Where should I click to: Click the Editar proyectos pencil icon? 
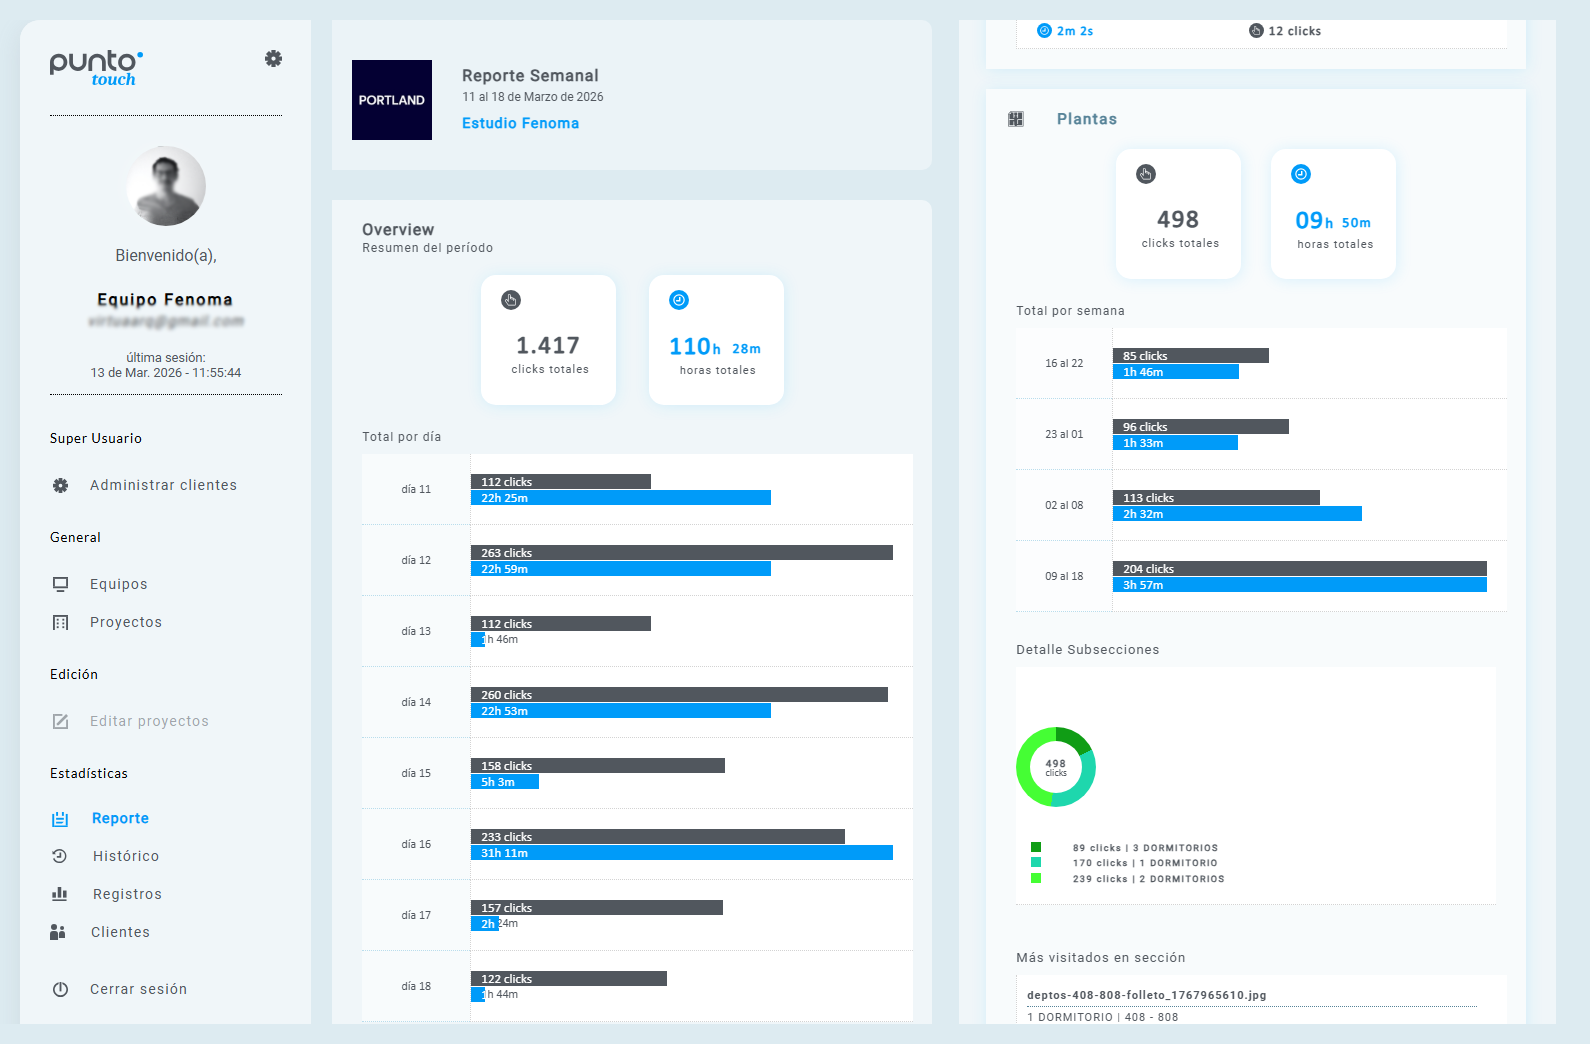pos(61,722)
